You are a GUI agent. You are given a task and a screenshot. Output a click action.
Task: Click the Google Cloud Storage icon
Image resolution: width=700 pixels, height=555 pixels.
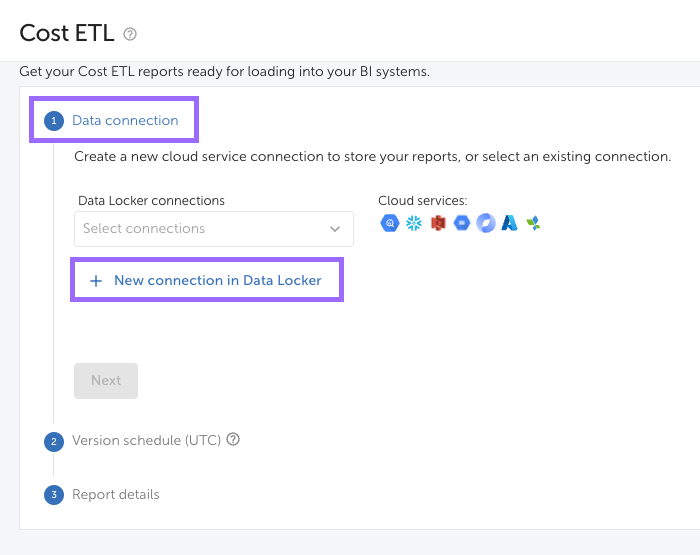(462, 223)
